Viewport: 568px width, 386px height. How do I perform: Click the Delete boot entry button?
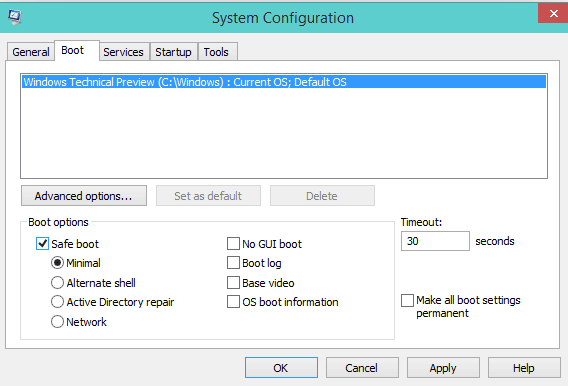pyautogui.click(x=322, y=196)
